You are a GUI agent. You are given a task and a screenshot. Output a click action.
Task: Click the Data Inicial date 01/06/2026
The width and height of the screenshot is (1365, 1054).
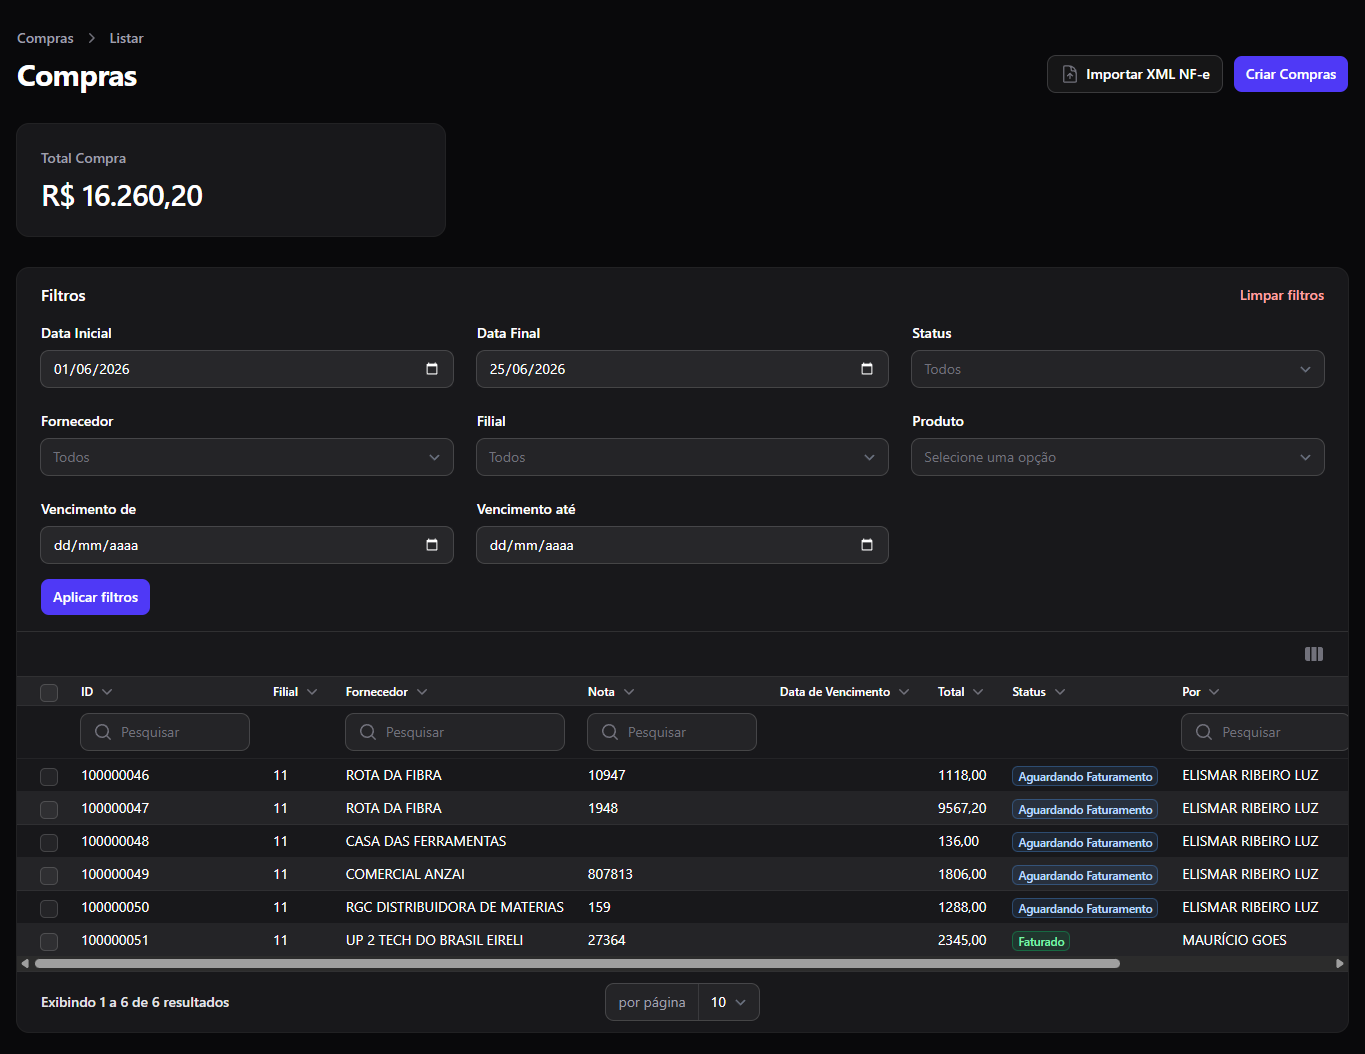pos(92,369)
